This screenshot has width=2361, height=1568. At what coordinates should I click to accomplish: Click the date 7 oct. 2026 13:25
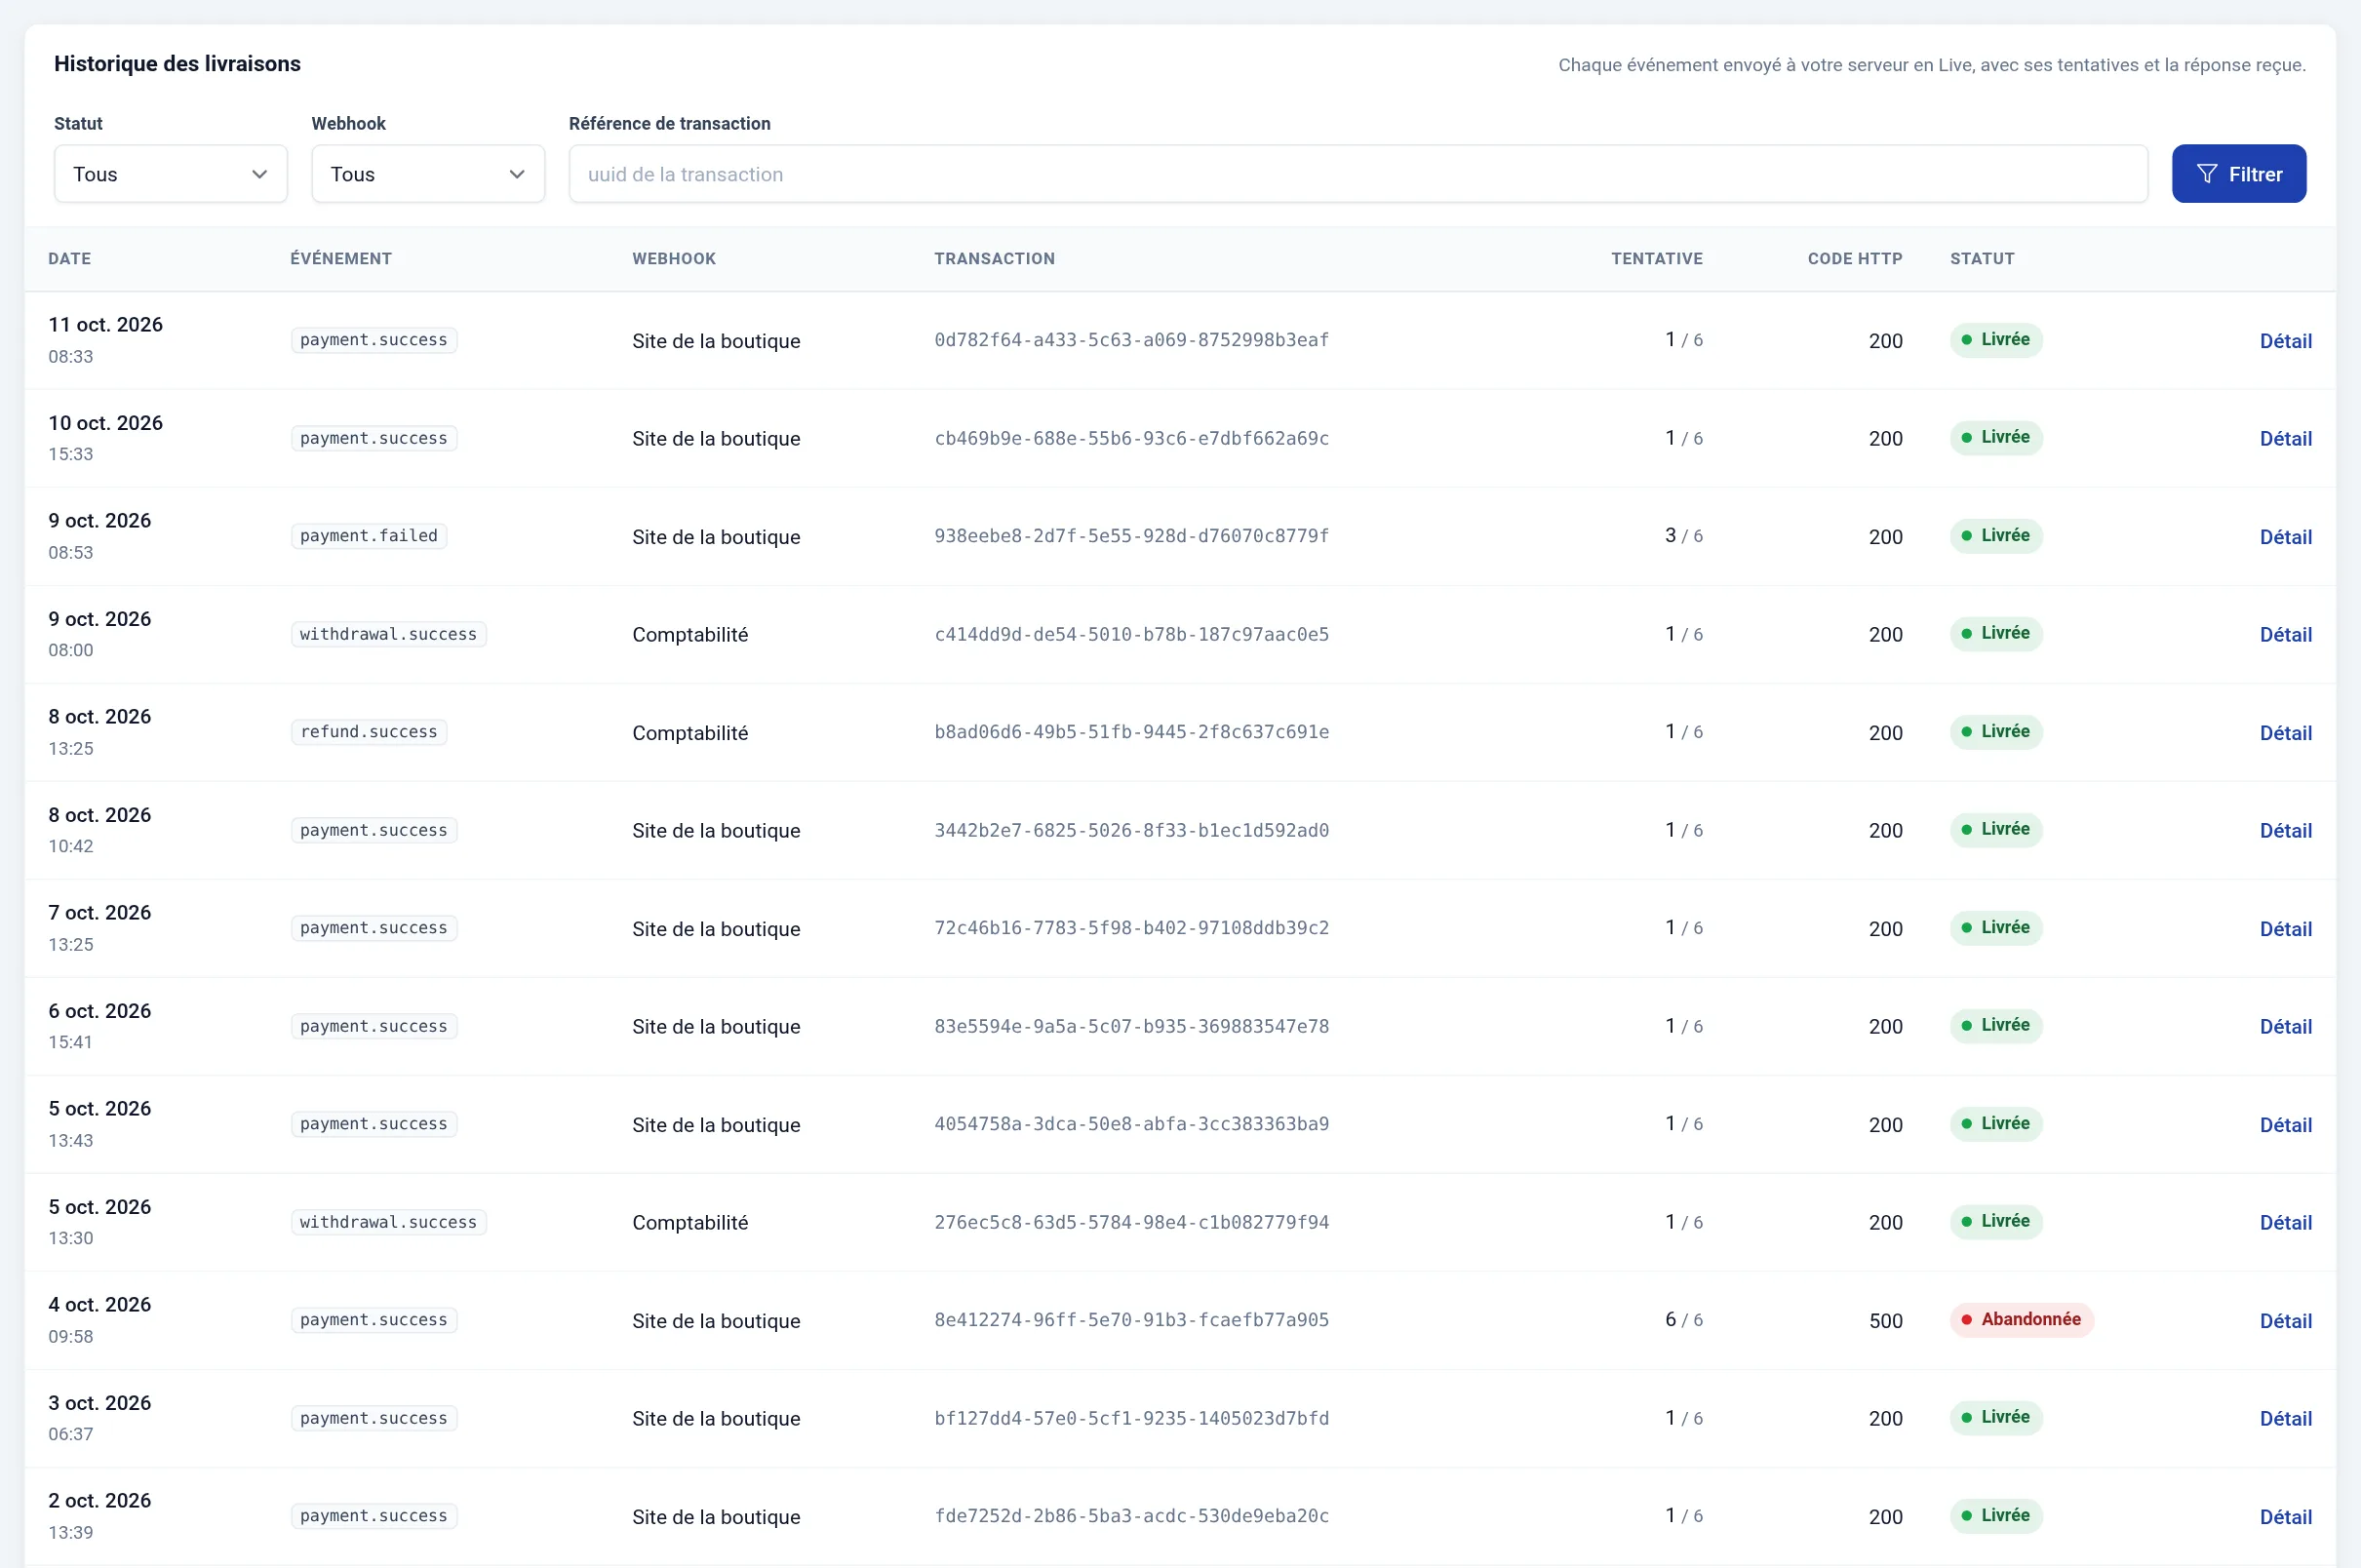click(100, 928)
